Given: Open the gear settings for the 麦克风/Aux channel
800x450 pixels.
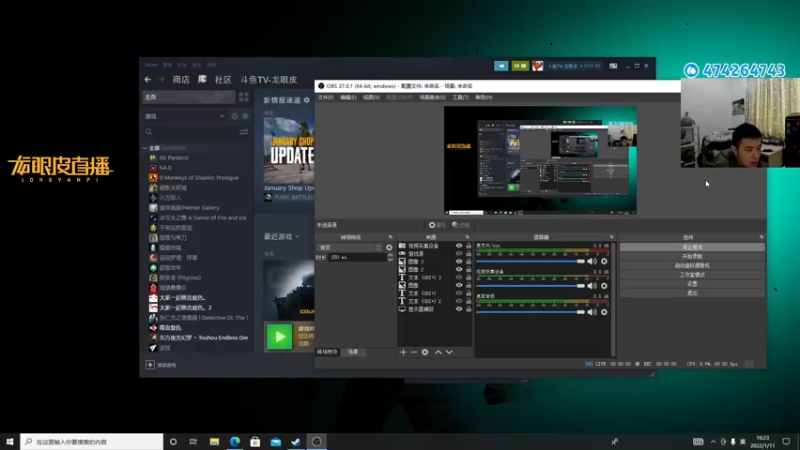Looking at the screenshot, I should [604, 261].
